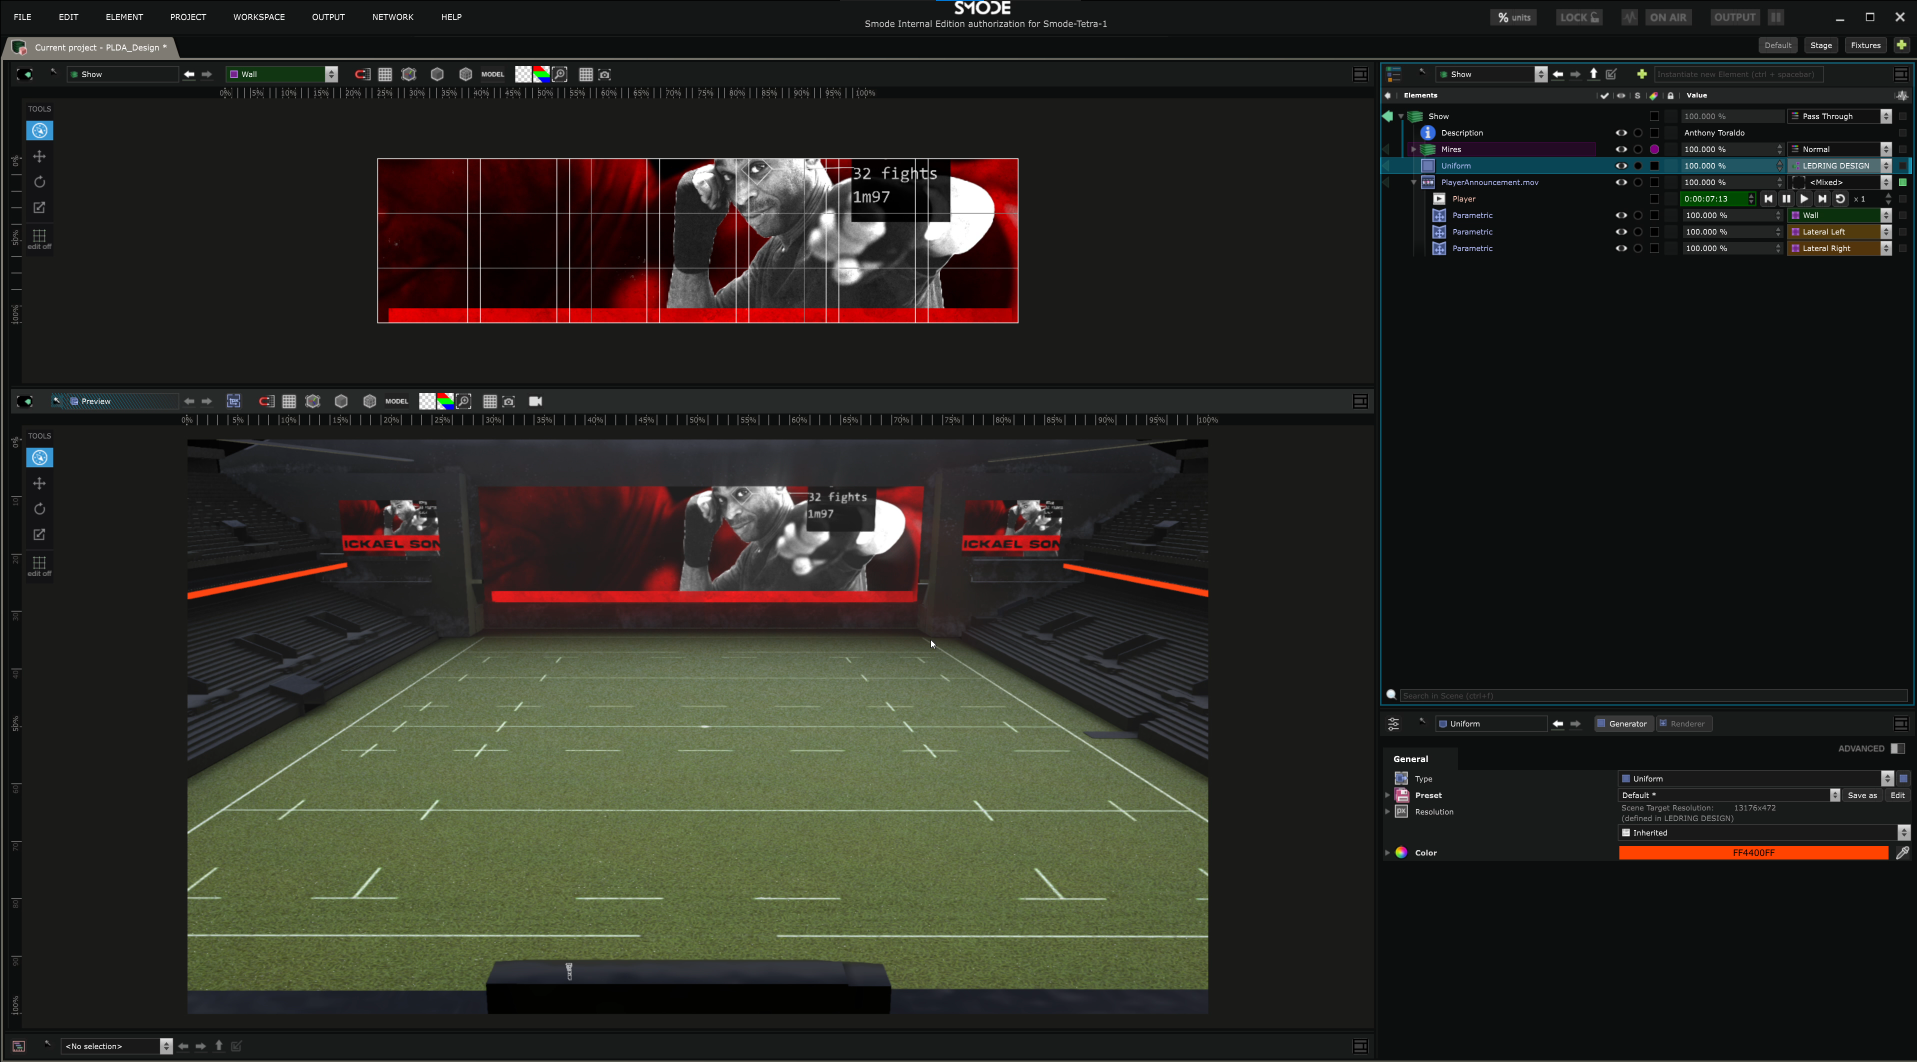Click the MODEL button in the Preview toolbar
Image resolution: width=1917 pixels, height=1062 pixels.
click(x=396, y=402)
